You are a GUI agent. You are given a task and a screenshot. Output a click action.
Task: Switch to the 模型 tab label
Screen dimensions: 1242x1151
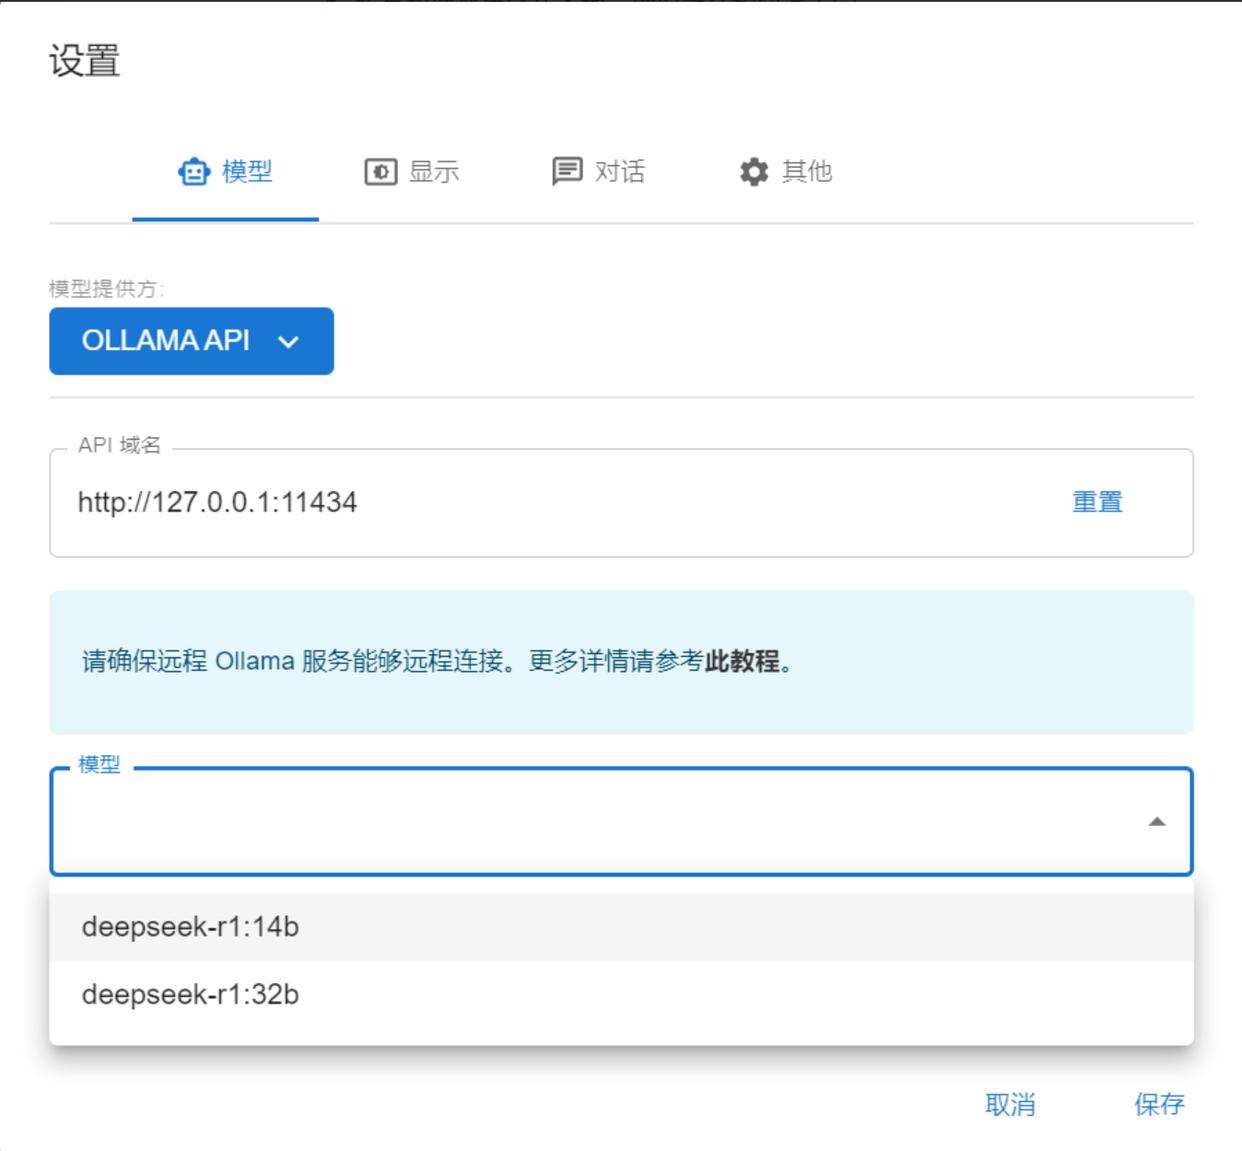[x=247, y=172]
